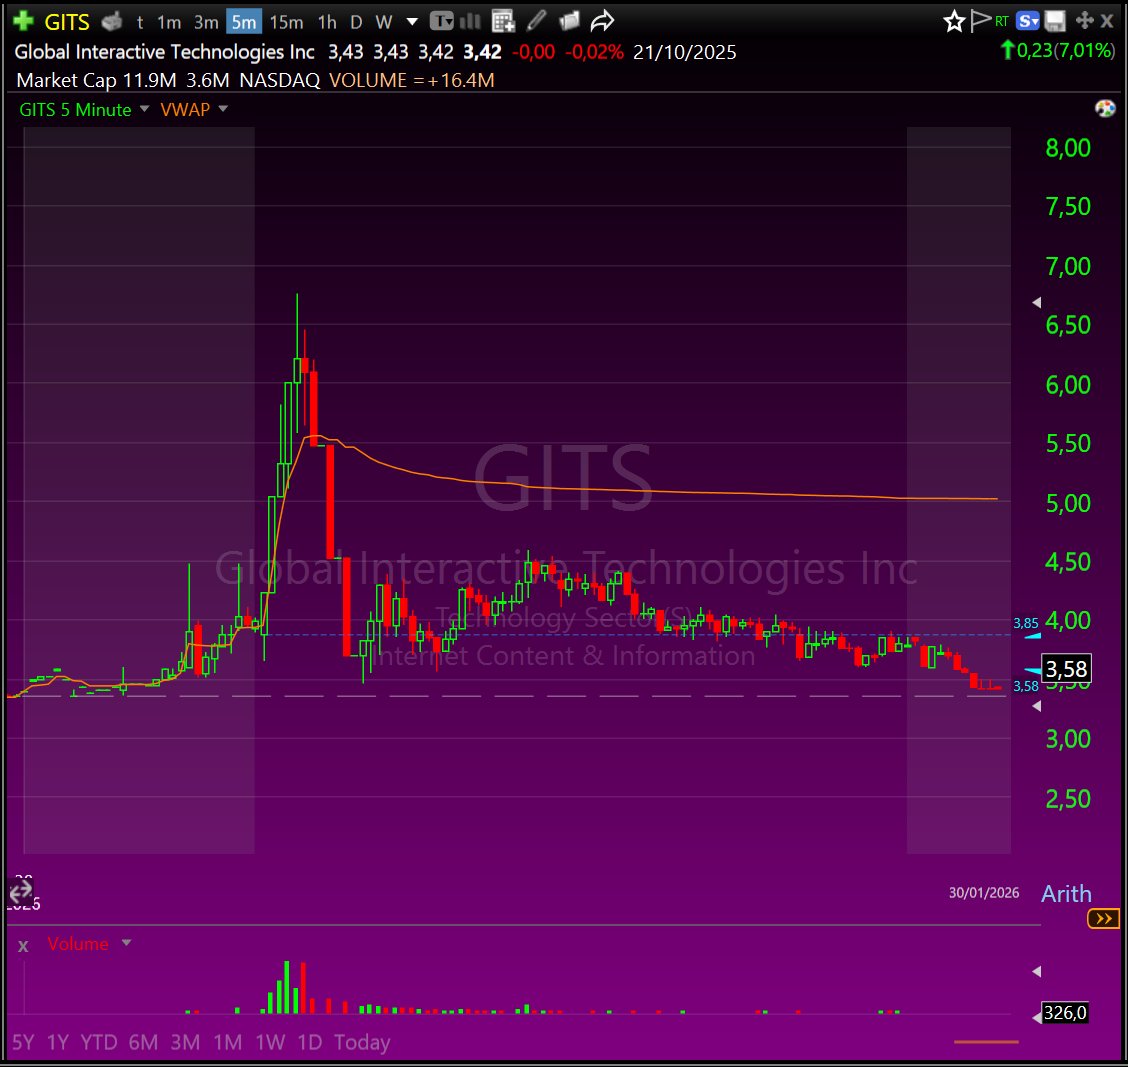Viewport: 1128px width, 1067px height.
Task: Expand the GITS 5 Minute dropdown arrow
Action: [x=144, y=109]
